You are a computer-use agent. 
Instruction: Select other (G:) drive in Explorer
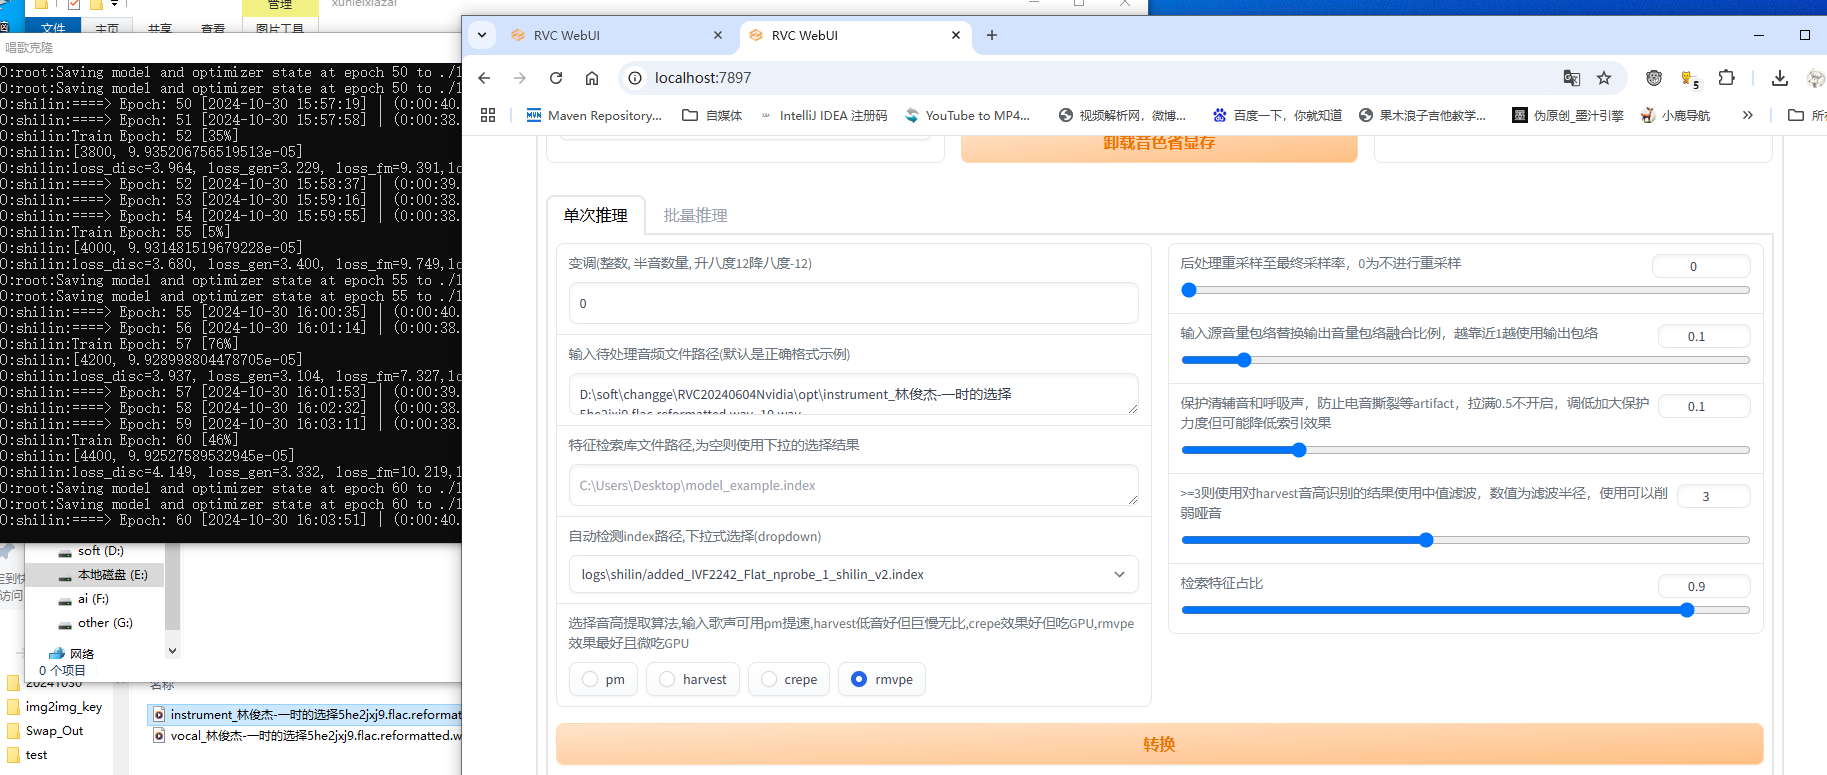(95, 623)
